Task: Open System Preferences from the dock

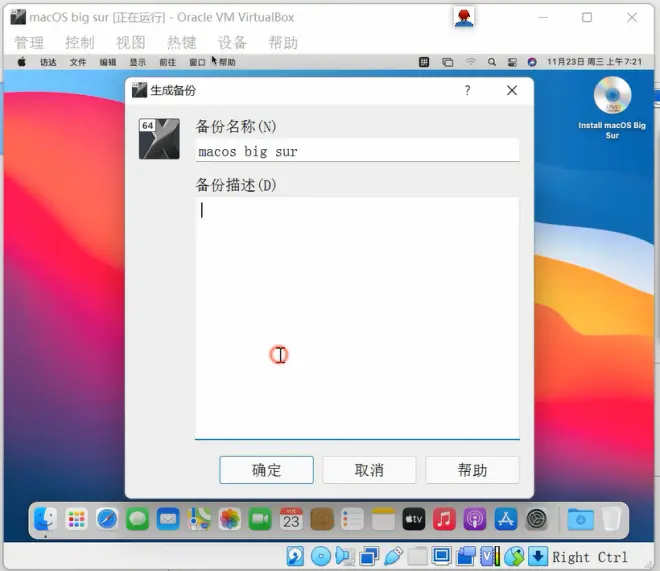Action: pos(536,519)
